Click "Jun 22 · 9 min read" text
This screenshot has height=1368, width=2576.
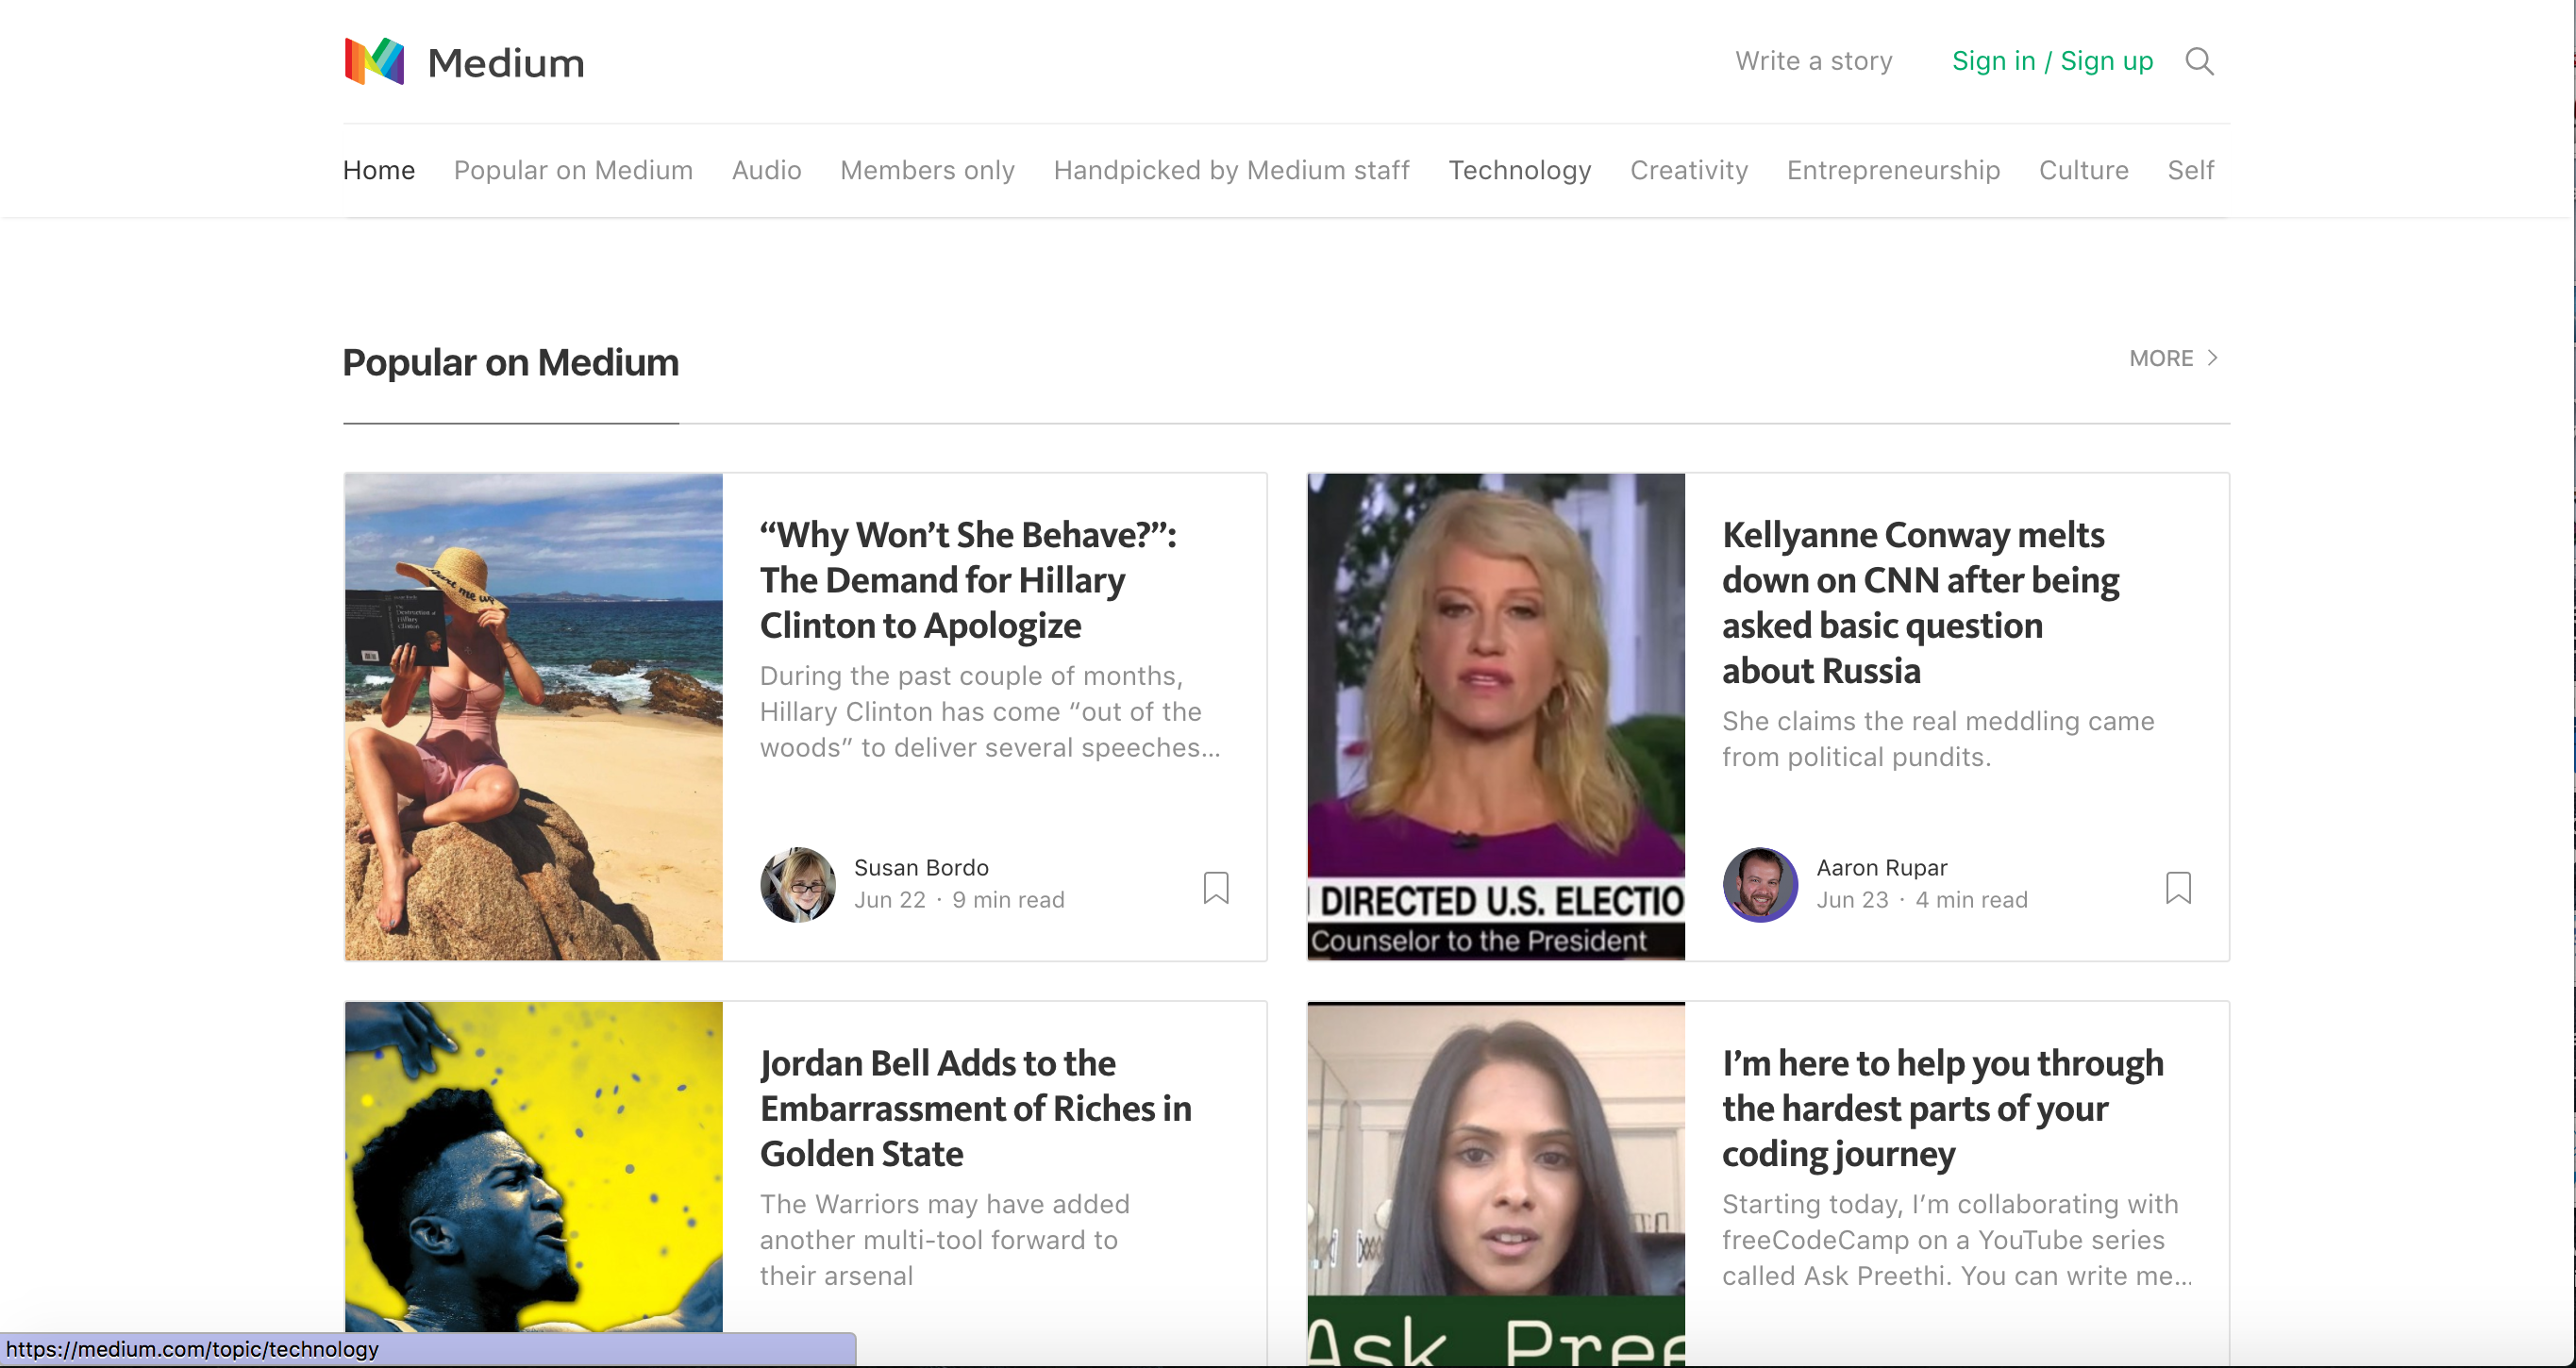(x=959, y=900)
